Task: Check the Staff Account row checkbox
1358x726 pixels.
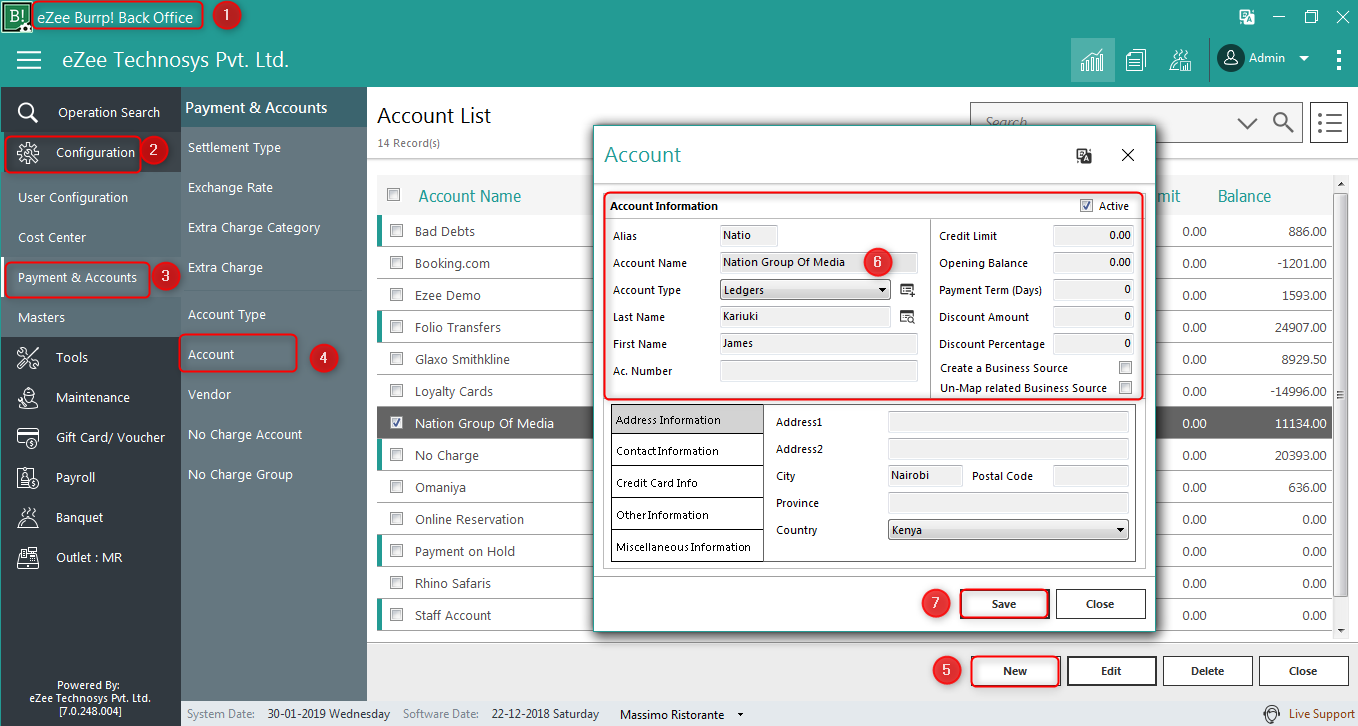Action: click(x=396, y=615)
